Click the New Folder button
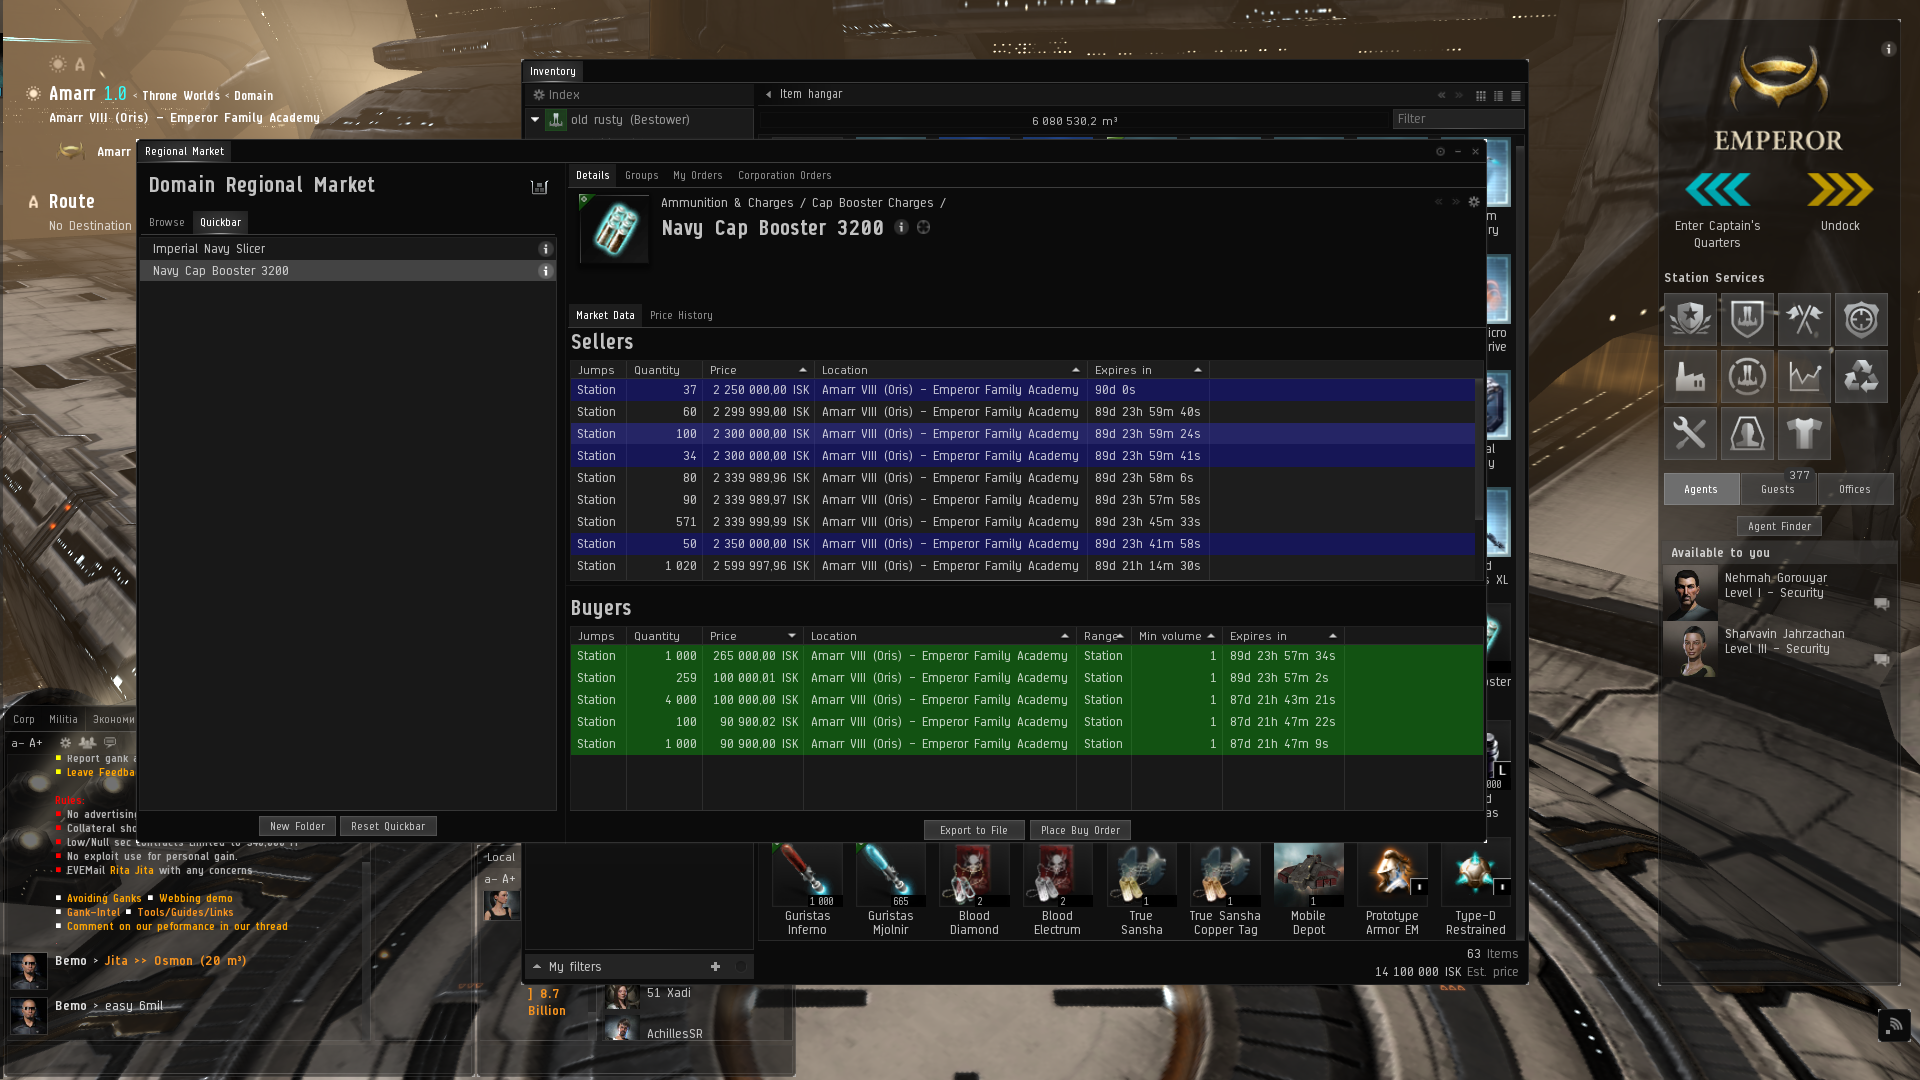This screenshot has width=1920, height=1080. [x=297, y=827]
